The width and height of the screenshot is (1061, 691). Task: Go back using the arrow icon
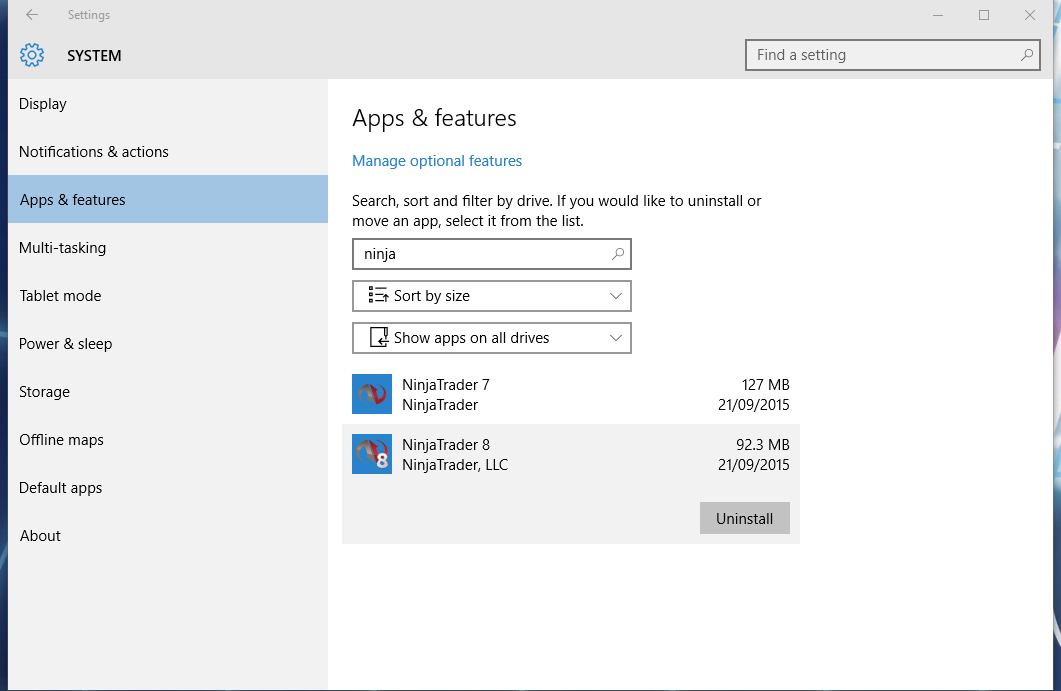click(x=32, y=15)
